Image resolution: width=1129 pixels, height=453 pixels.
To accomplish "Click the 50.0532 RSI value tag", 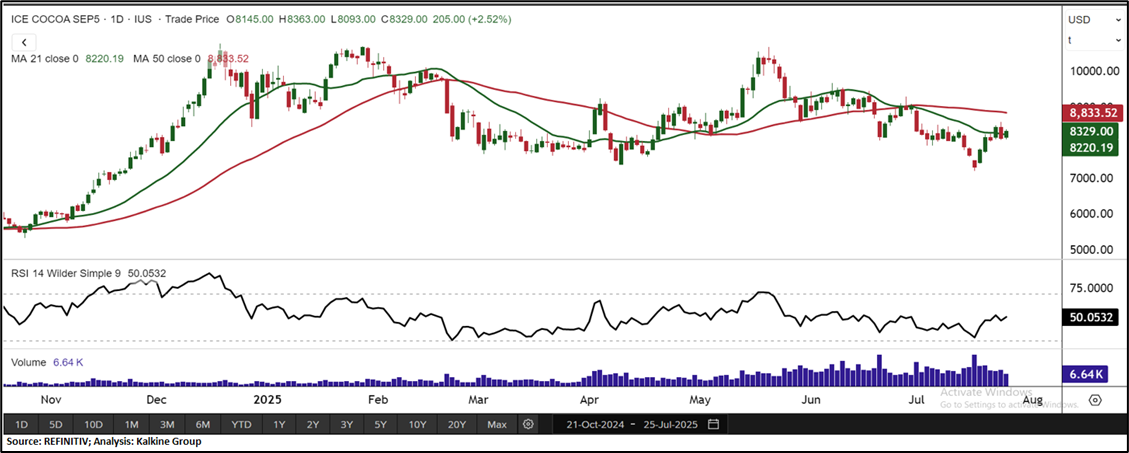I will click(1092, 317).
